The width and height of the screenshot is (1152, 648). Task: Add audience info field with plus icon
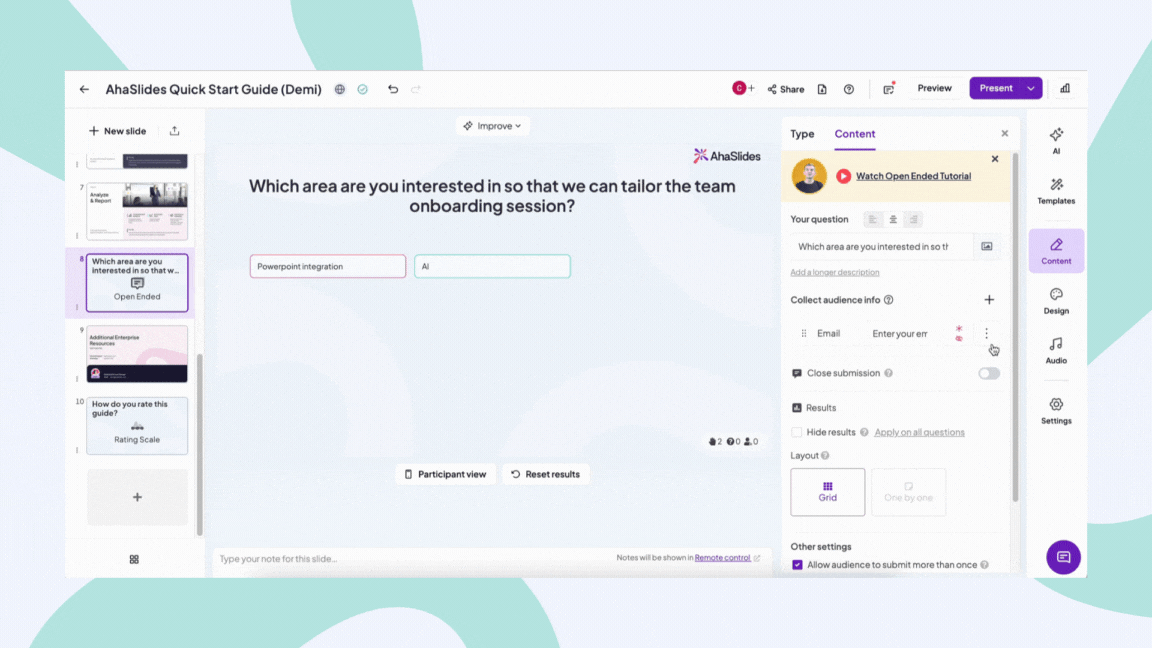click(x=989, y=300)
